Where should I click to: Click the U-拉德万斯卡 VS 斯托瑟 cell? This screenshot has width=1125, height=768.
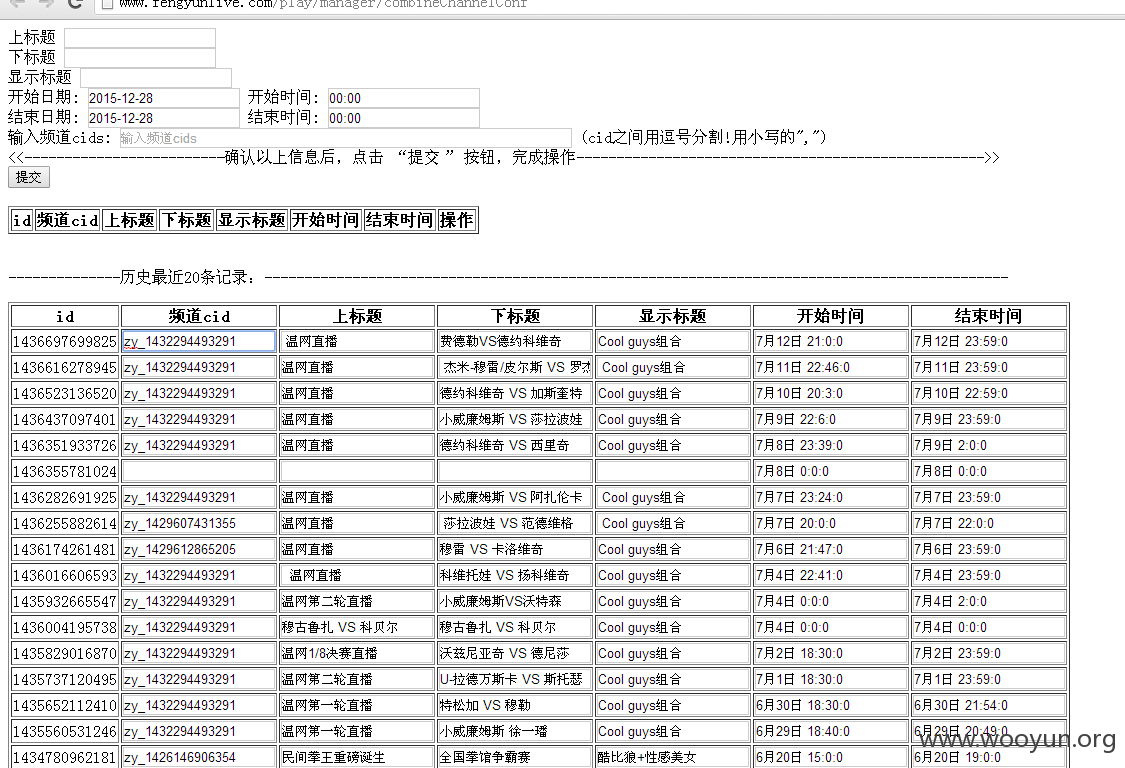(514, 680)
